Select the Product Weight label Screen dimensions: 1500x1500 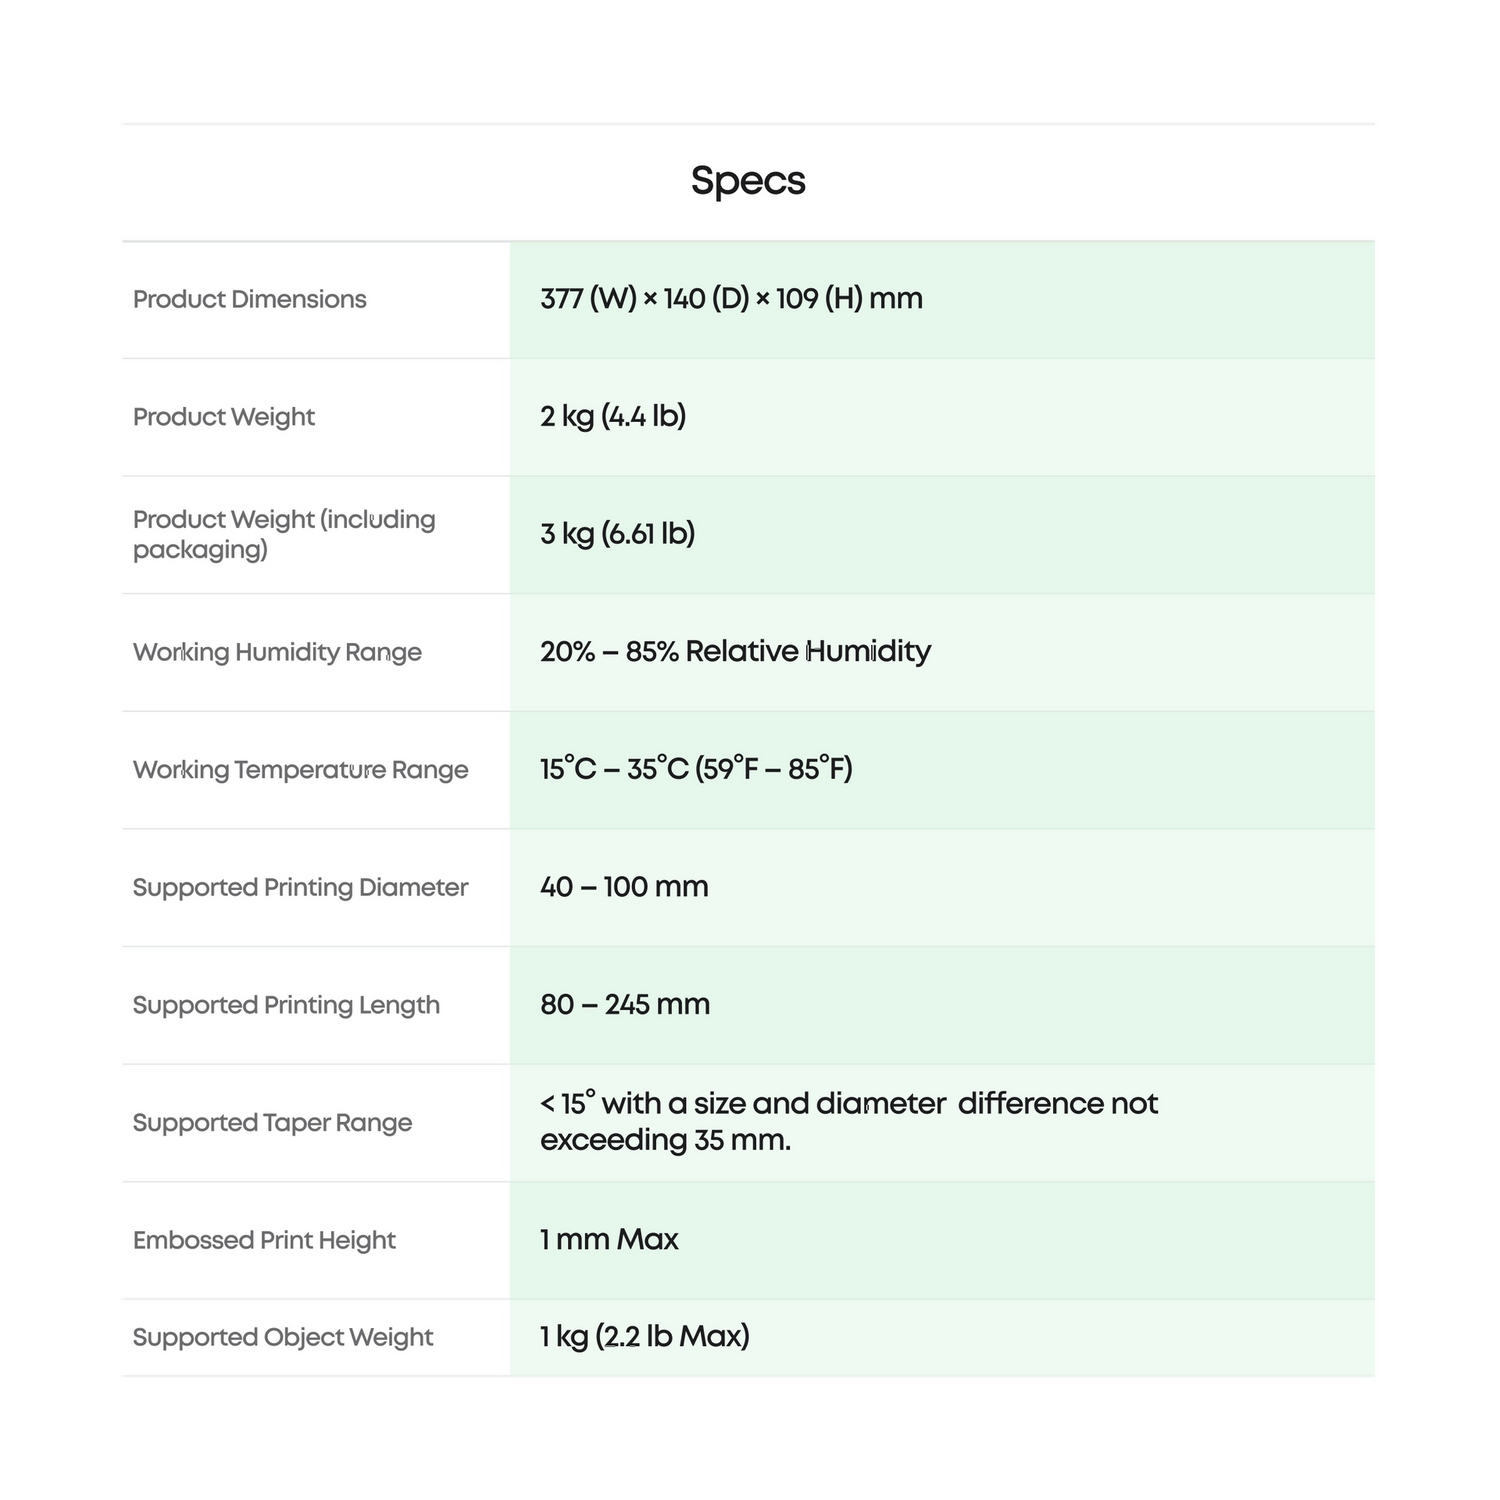[224, 417]
